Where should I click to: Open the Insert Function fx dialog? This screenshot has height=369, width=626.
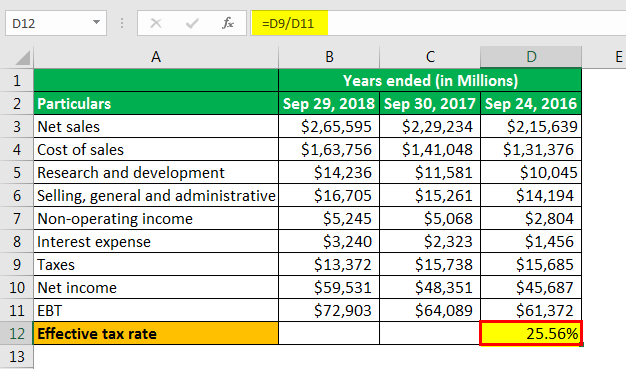click(x=228, y=23)
